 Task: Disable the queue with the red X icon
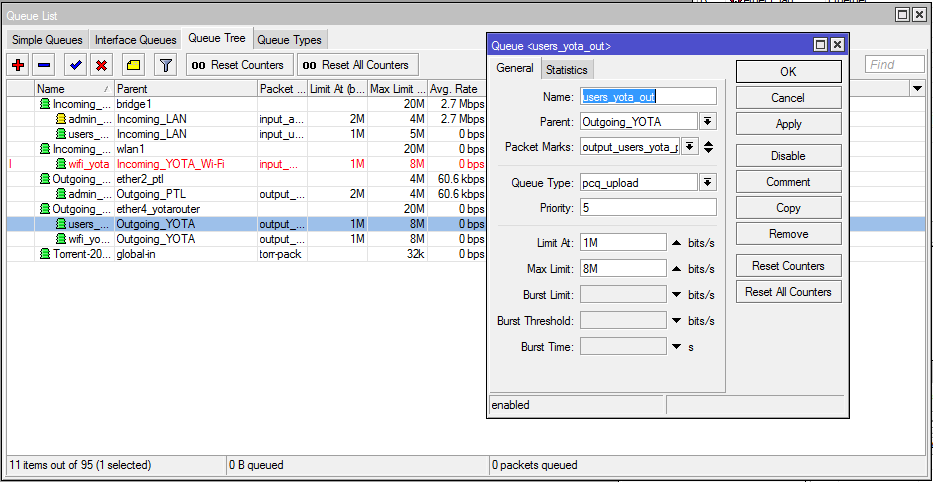pos(102,65)
